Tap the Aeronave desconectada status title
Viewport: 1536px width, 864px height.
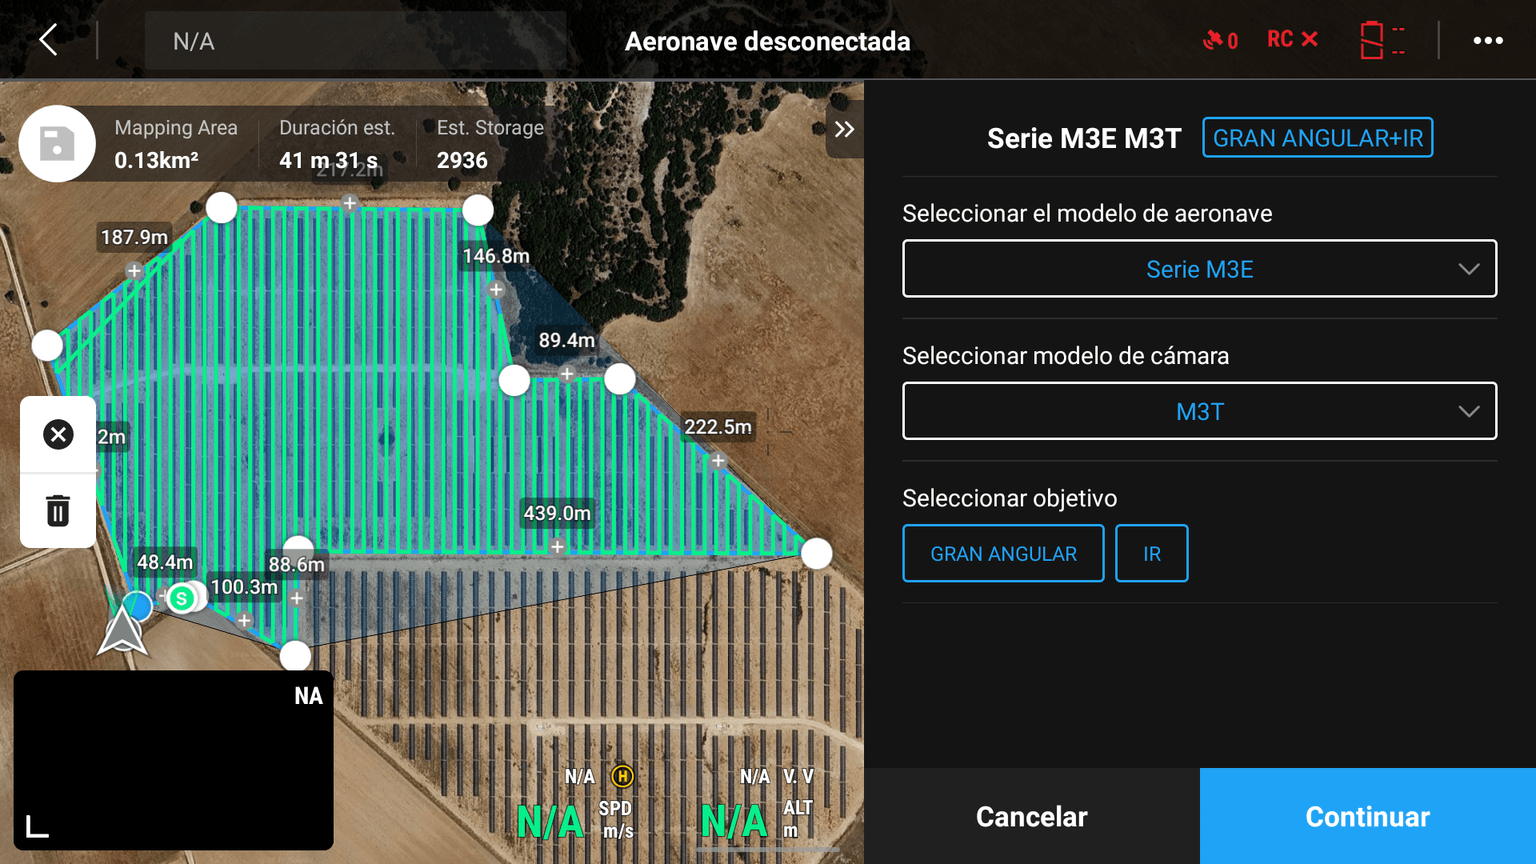[767, 41]
